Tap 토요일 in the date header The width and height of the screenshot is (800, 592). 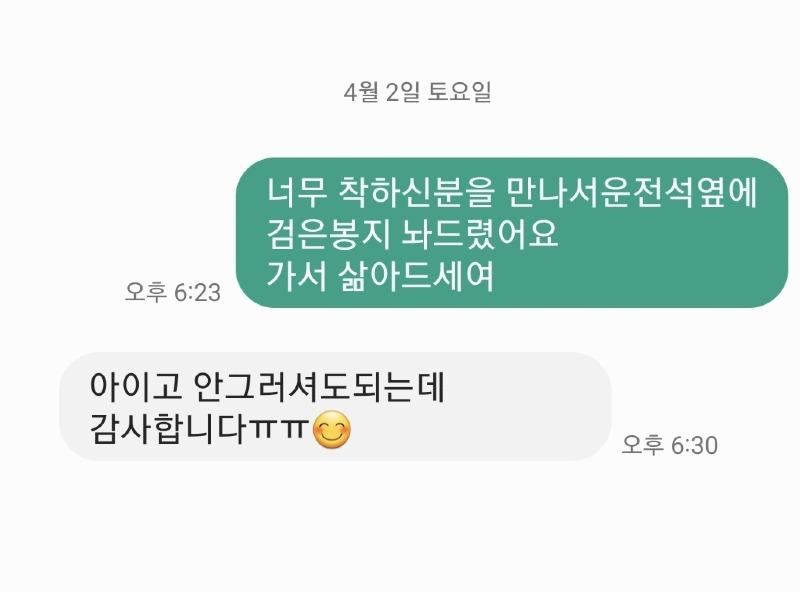[x=459, y=92]
